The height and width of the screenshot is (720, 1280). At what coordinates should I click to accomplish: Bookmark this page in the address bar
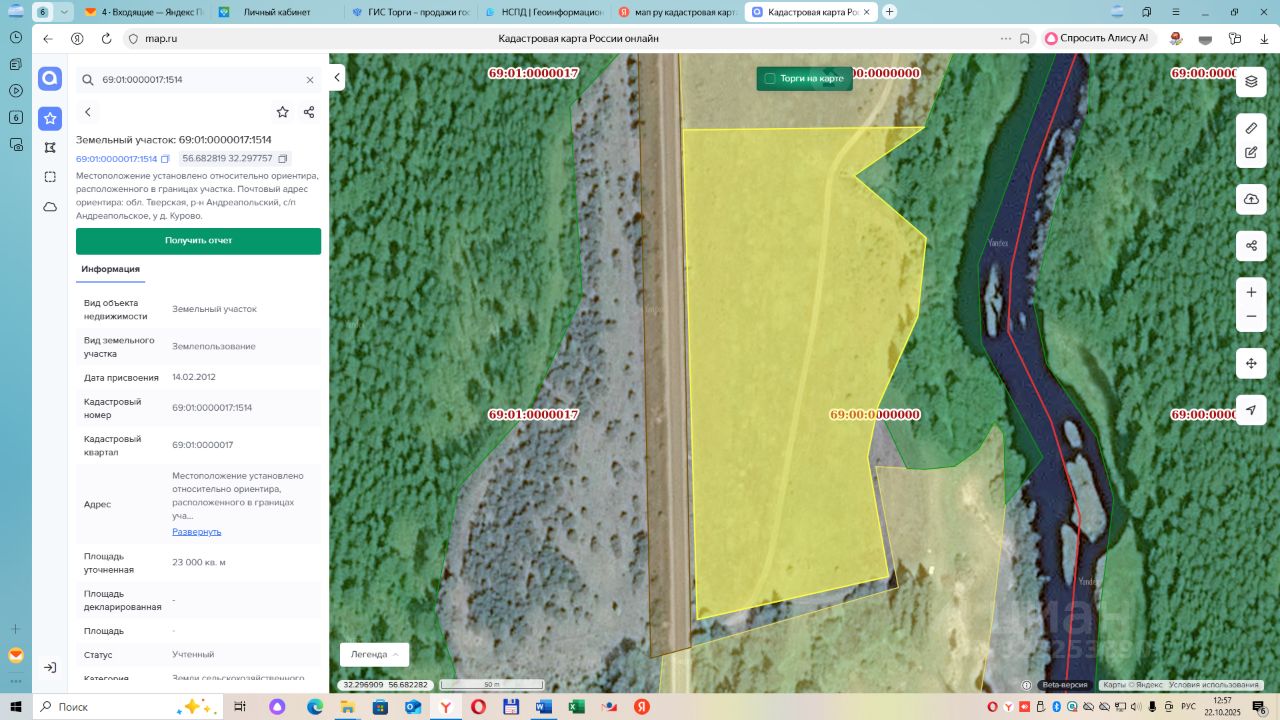(1025, 38)
